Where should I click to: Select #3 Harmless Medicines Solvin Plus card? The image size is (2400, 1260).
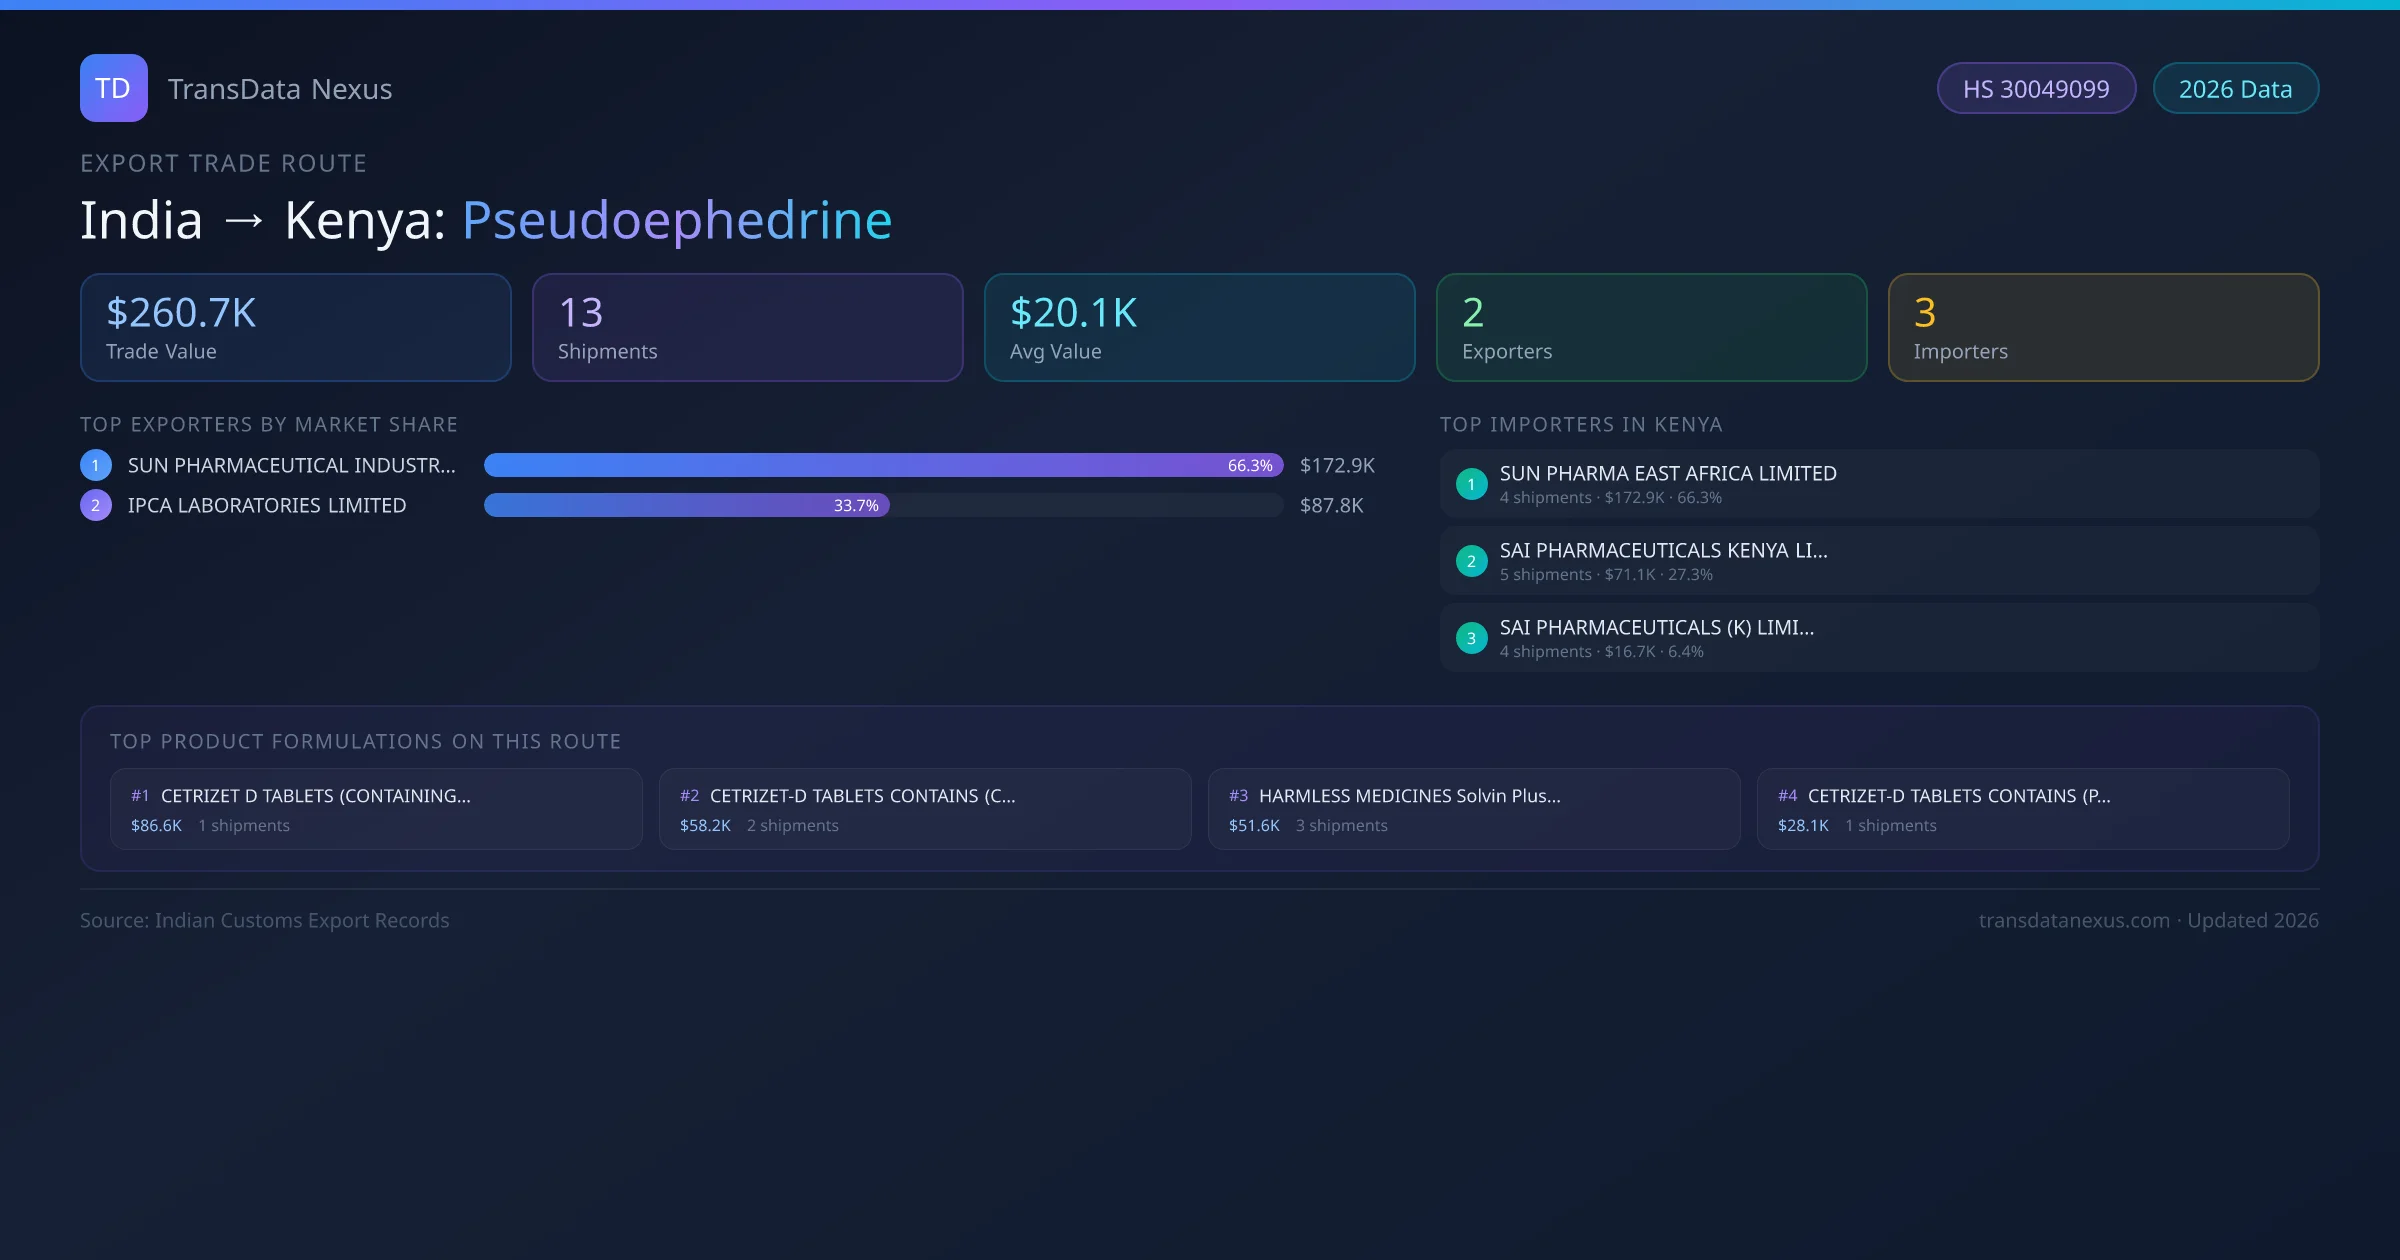coord(1474,809)
